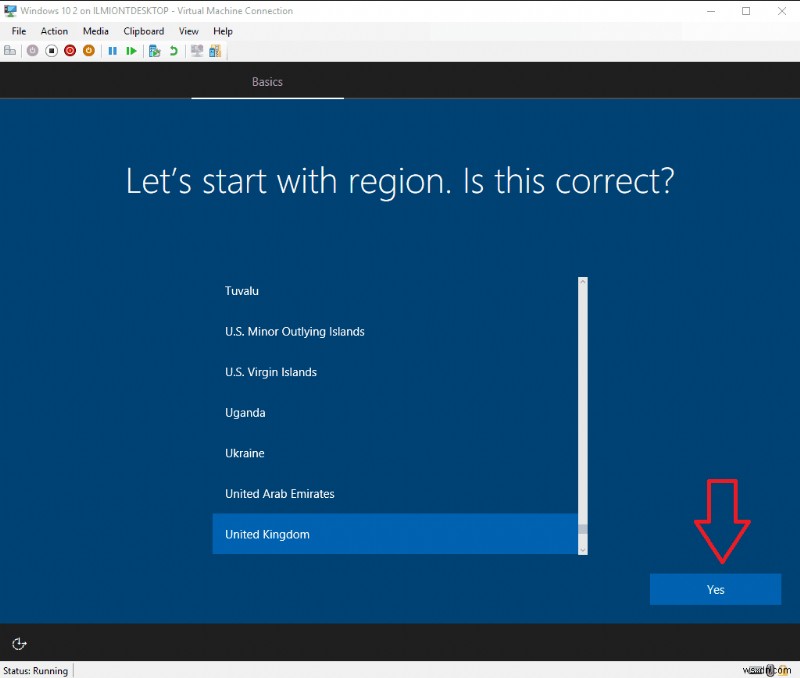The width and height of the screenshot is (800, 678).
Task: Create a checkpoint using the checkpoint icon
Action: coord(153,50)
